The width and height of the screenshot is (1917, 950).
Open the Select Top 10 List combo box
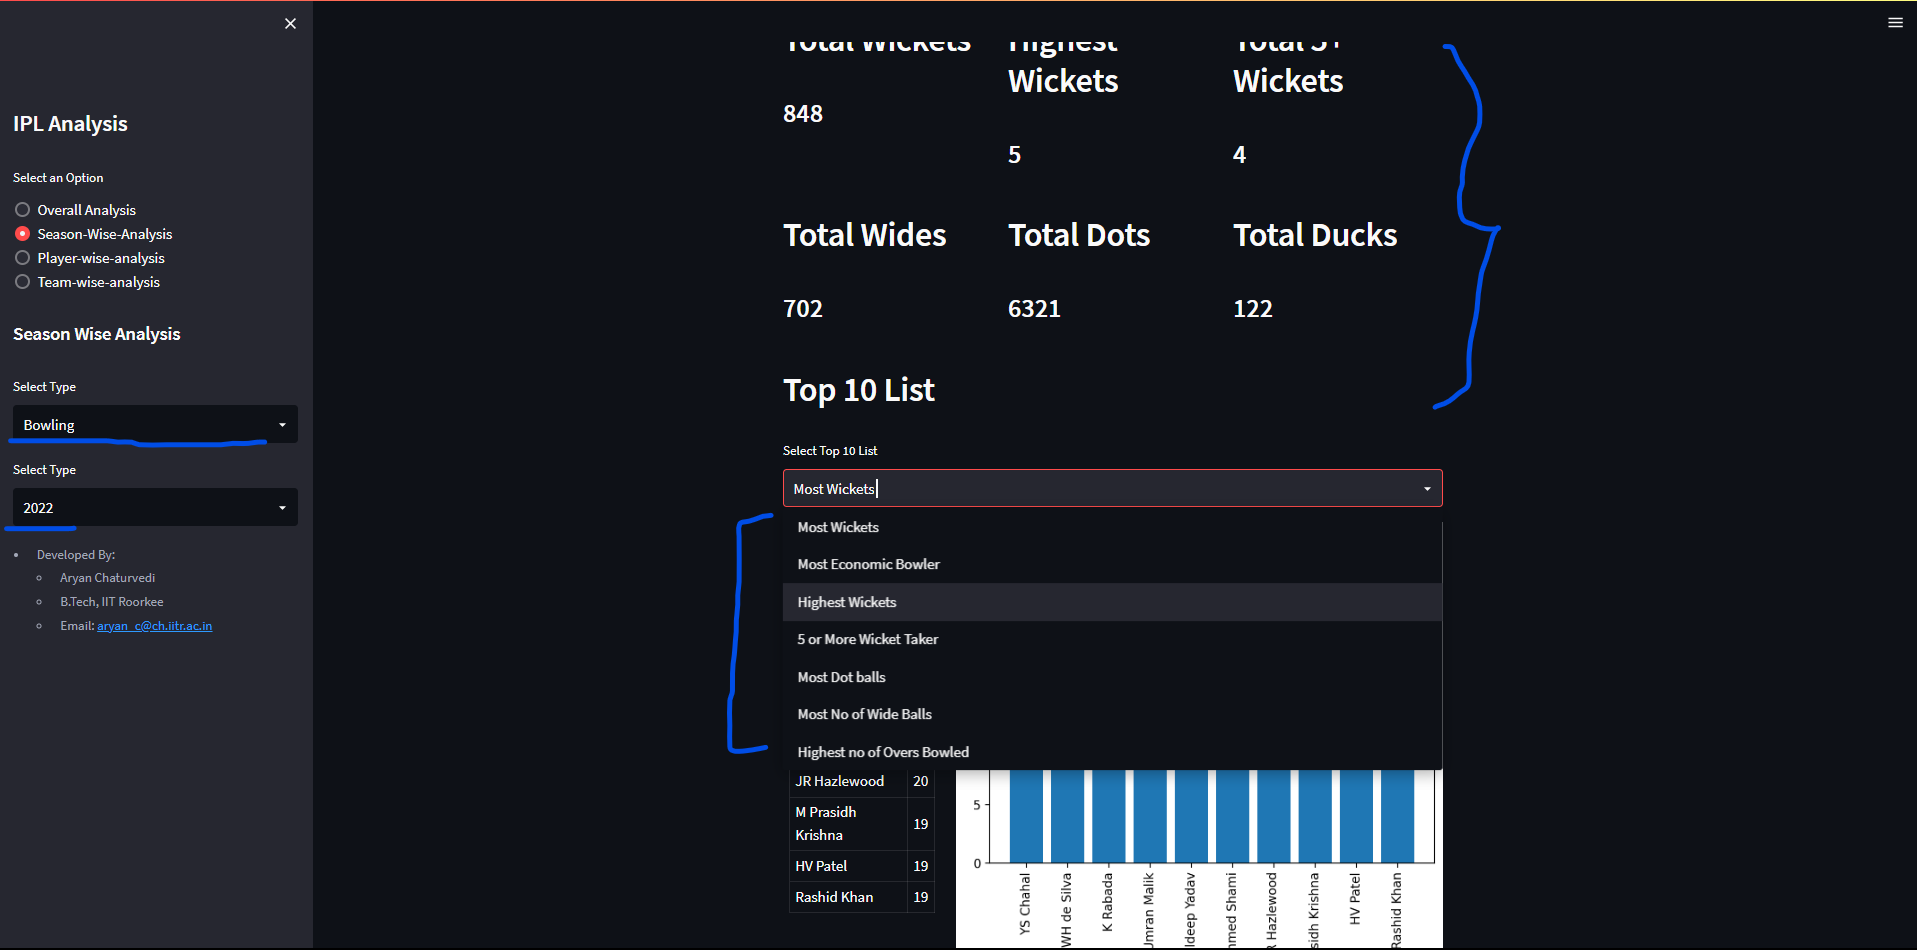tap(1111, 488)
